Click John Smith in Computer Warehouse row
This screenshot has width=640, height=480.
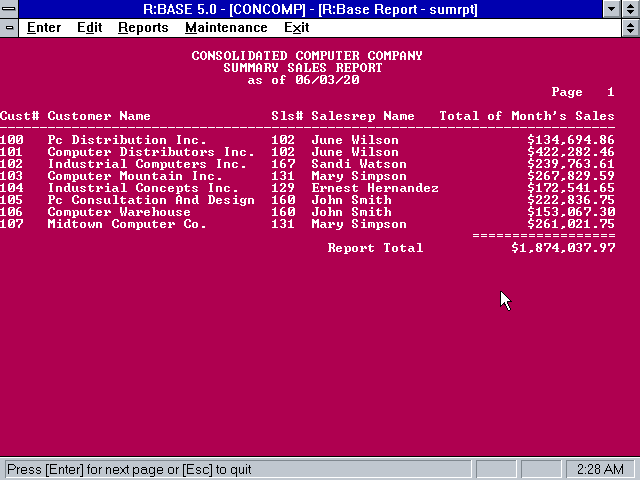tap(351, 212)
